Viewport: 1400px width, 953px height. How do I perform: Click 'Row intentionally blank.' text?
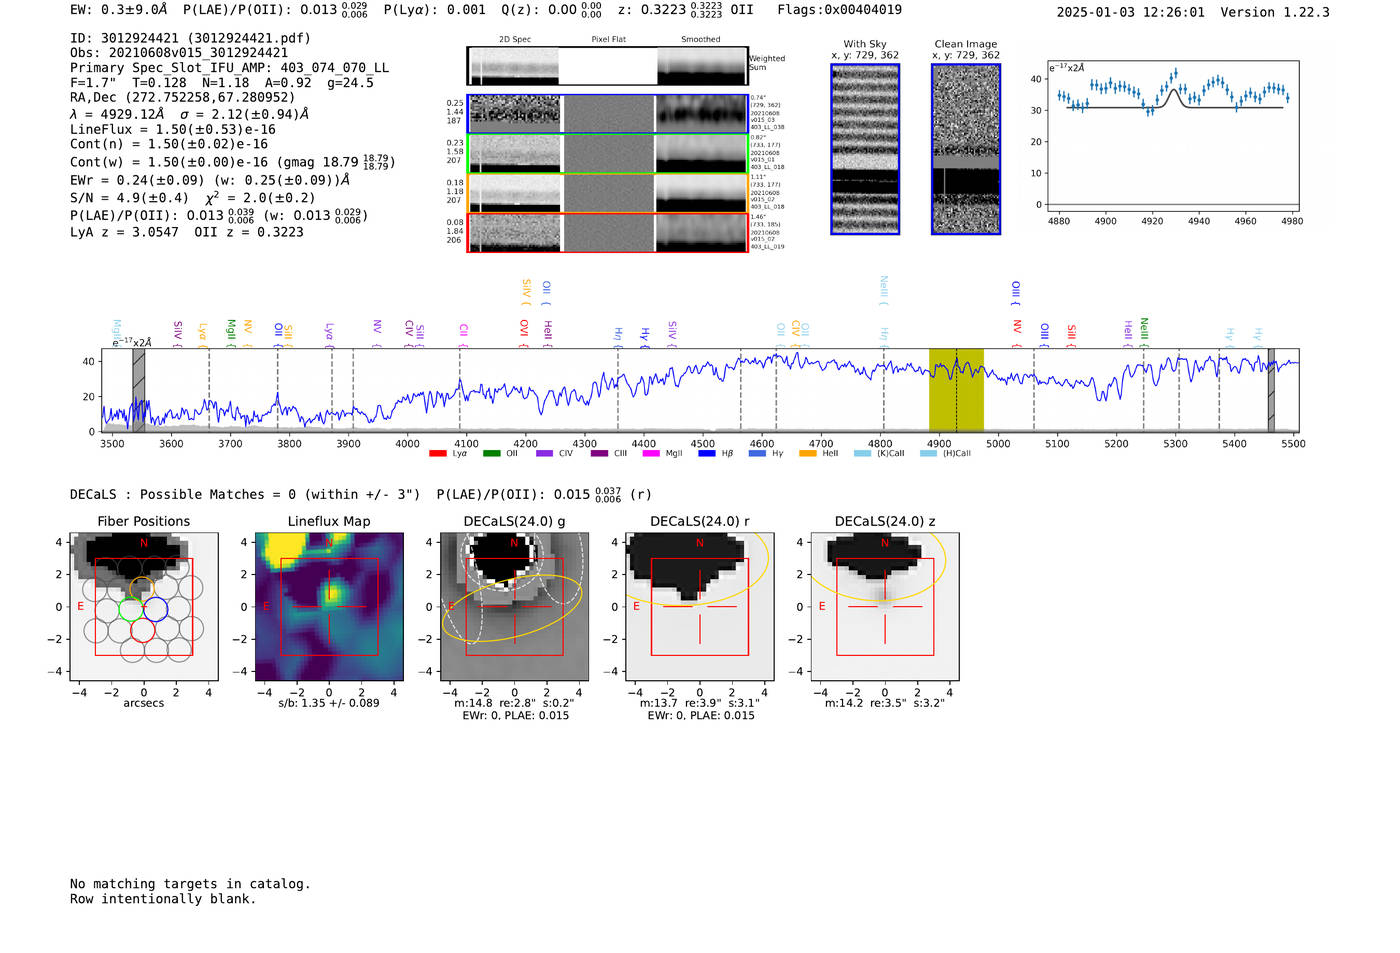(x=163, y=899)
